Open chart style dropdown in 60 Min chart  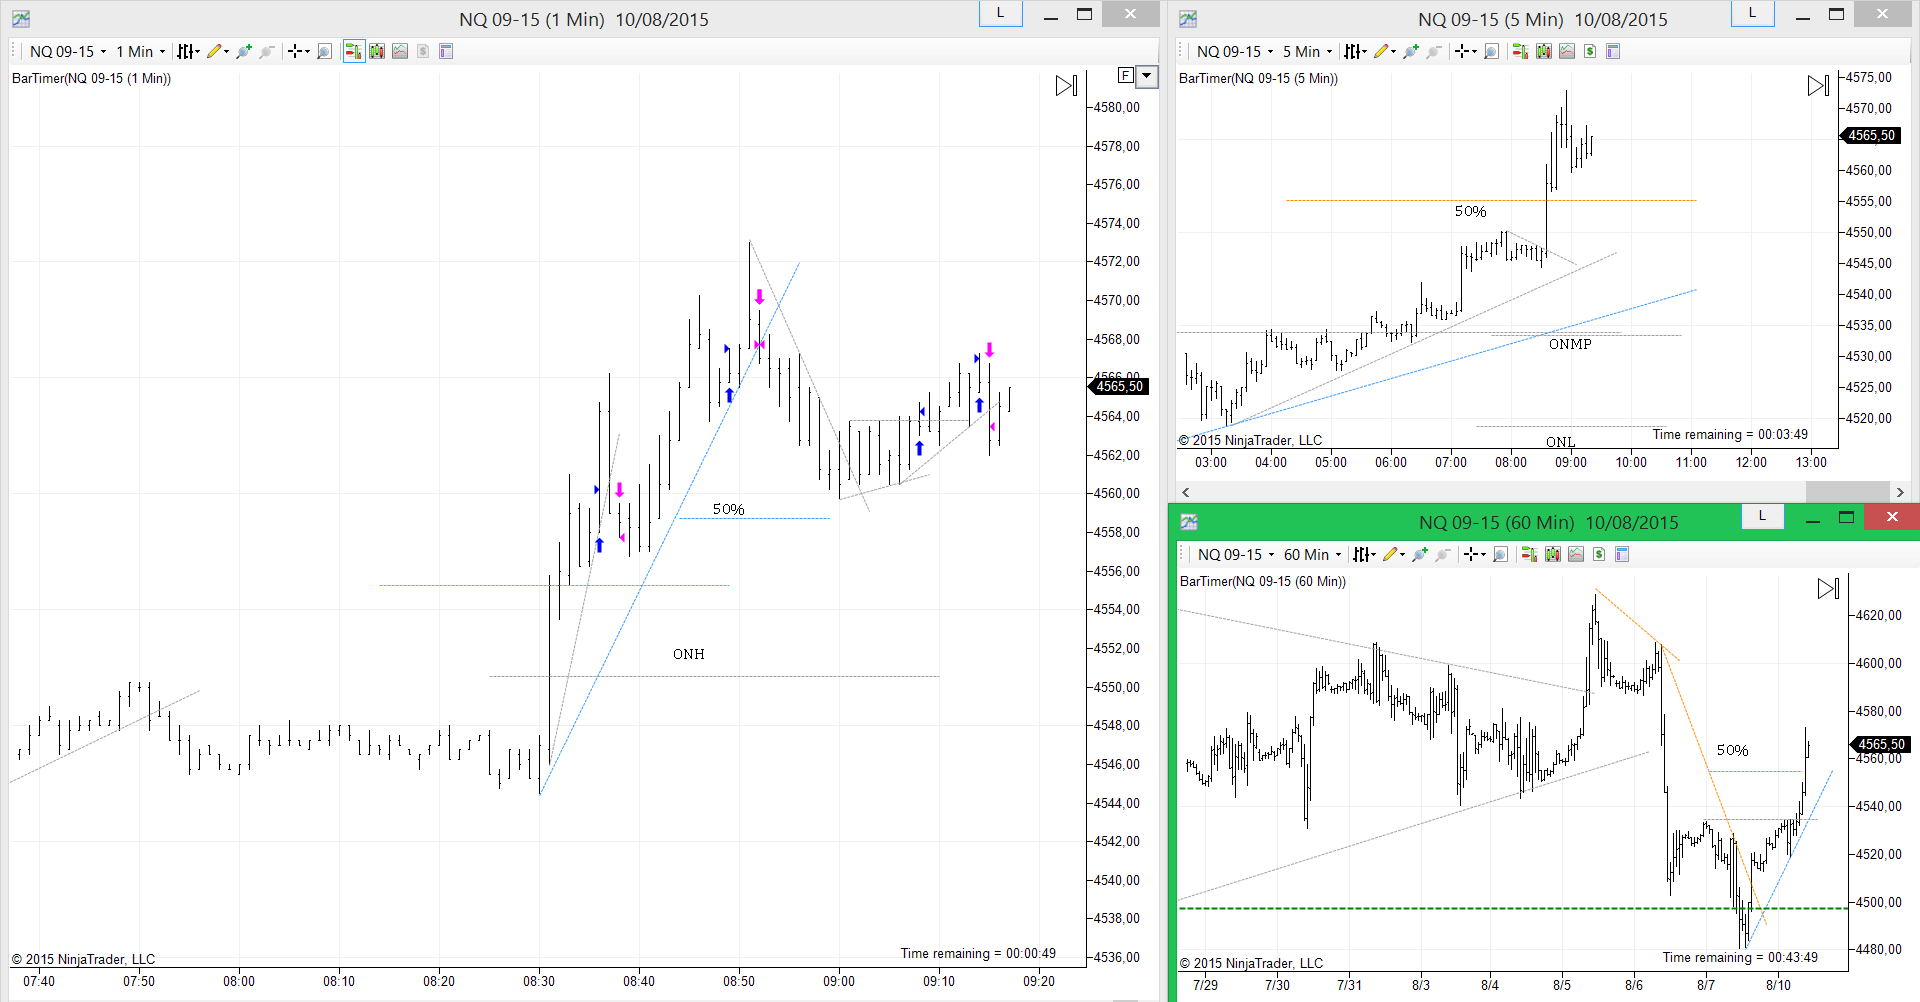click(x=1364, y=554)
